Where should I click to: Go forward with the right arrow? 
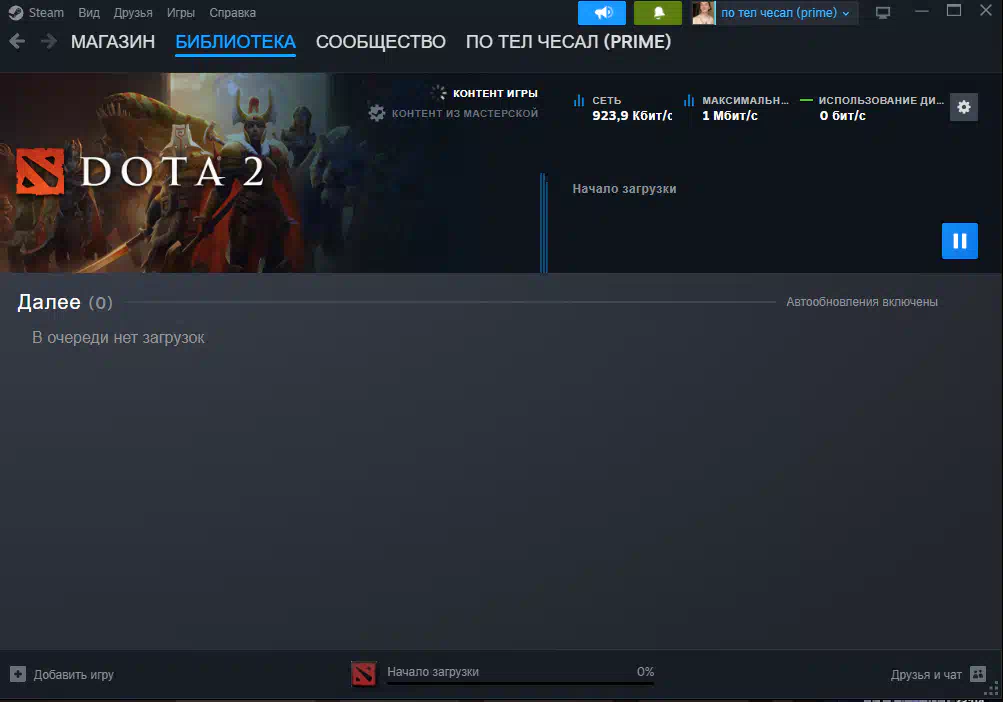49,42
